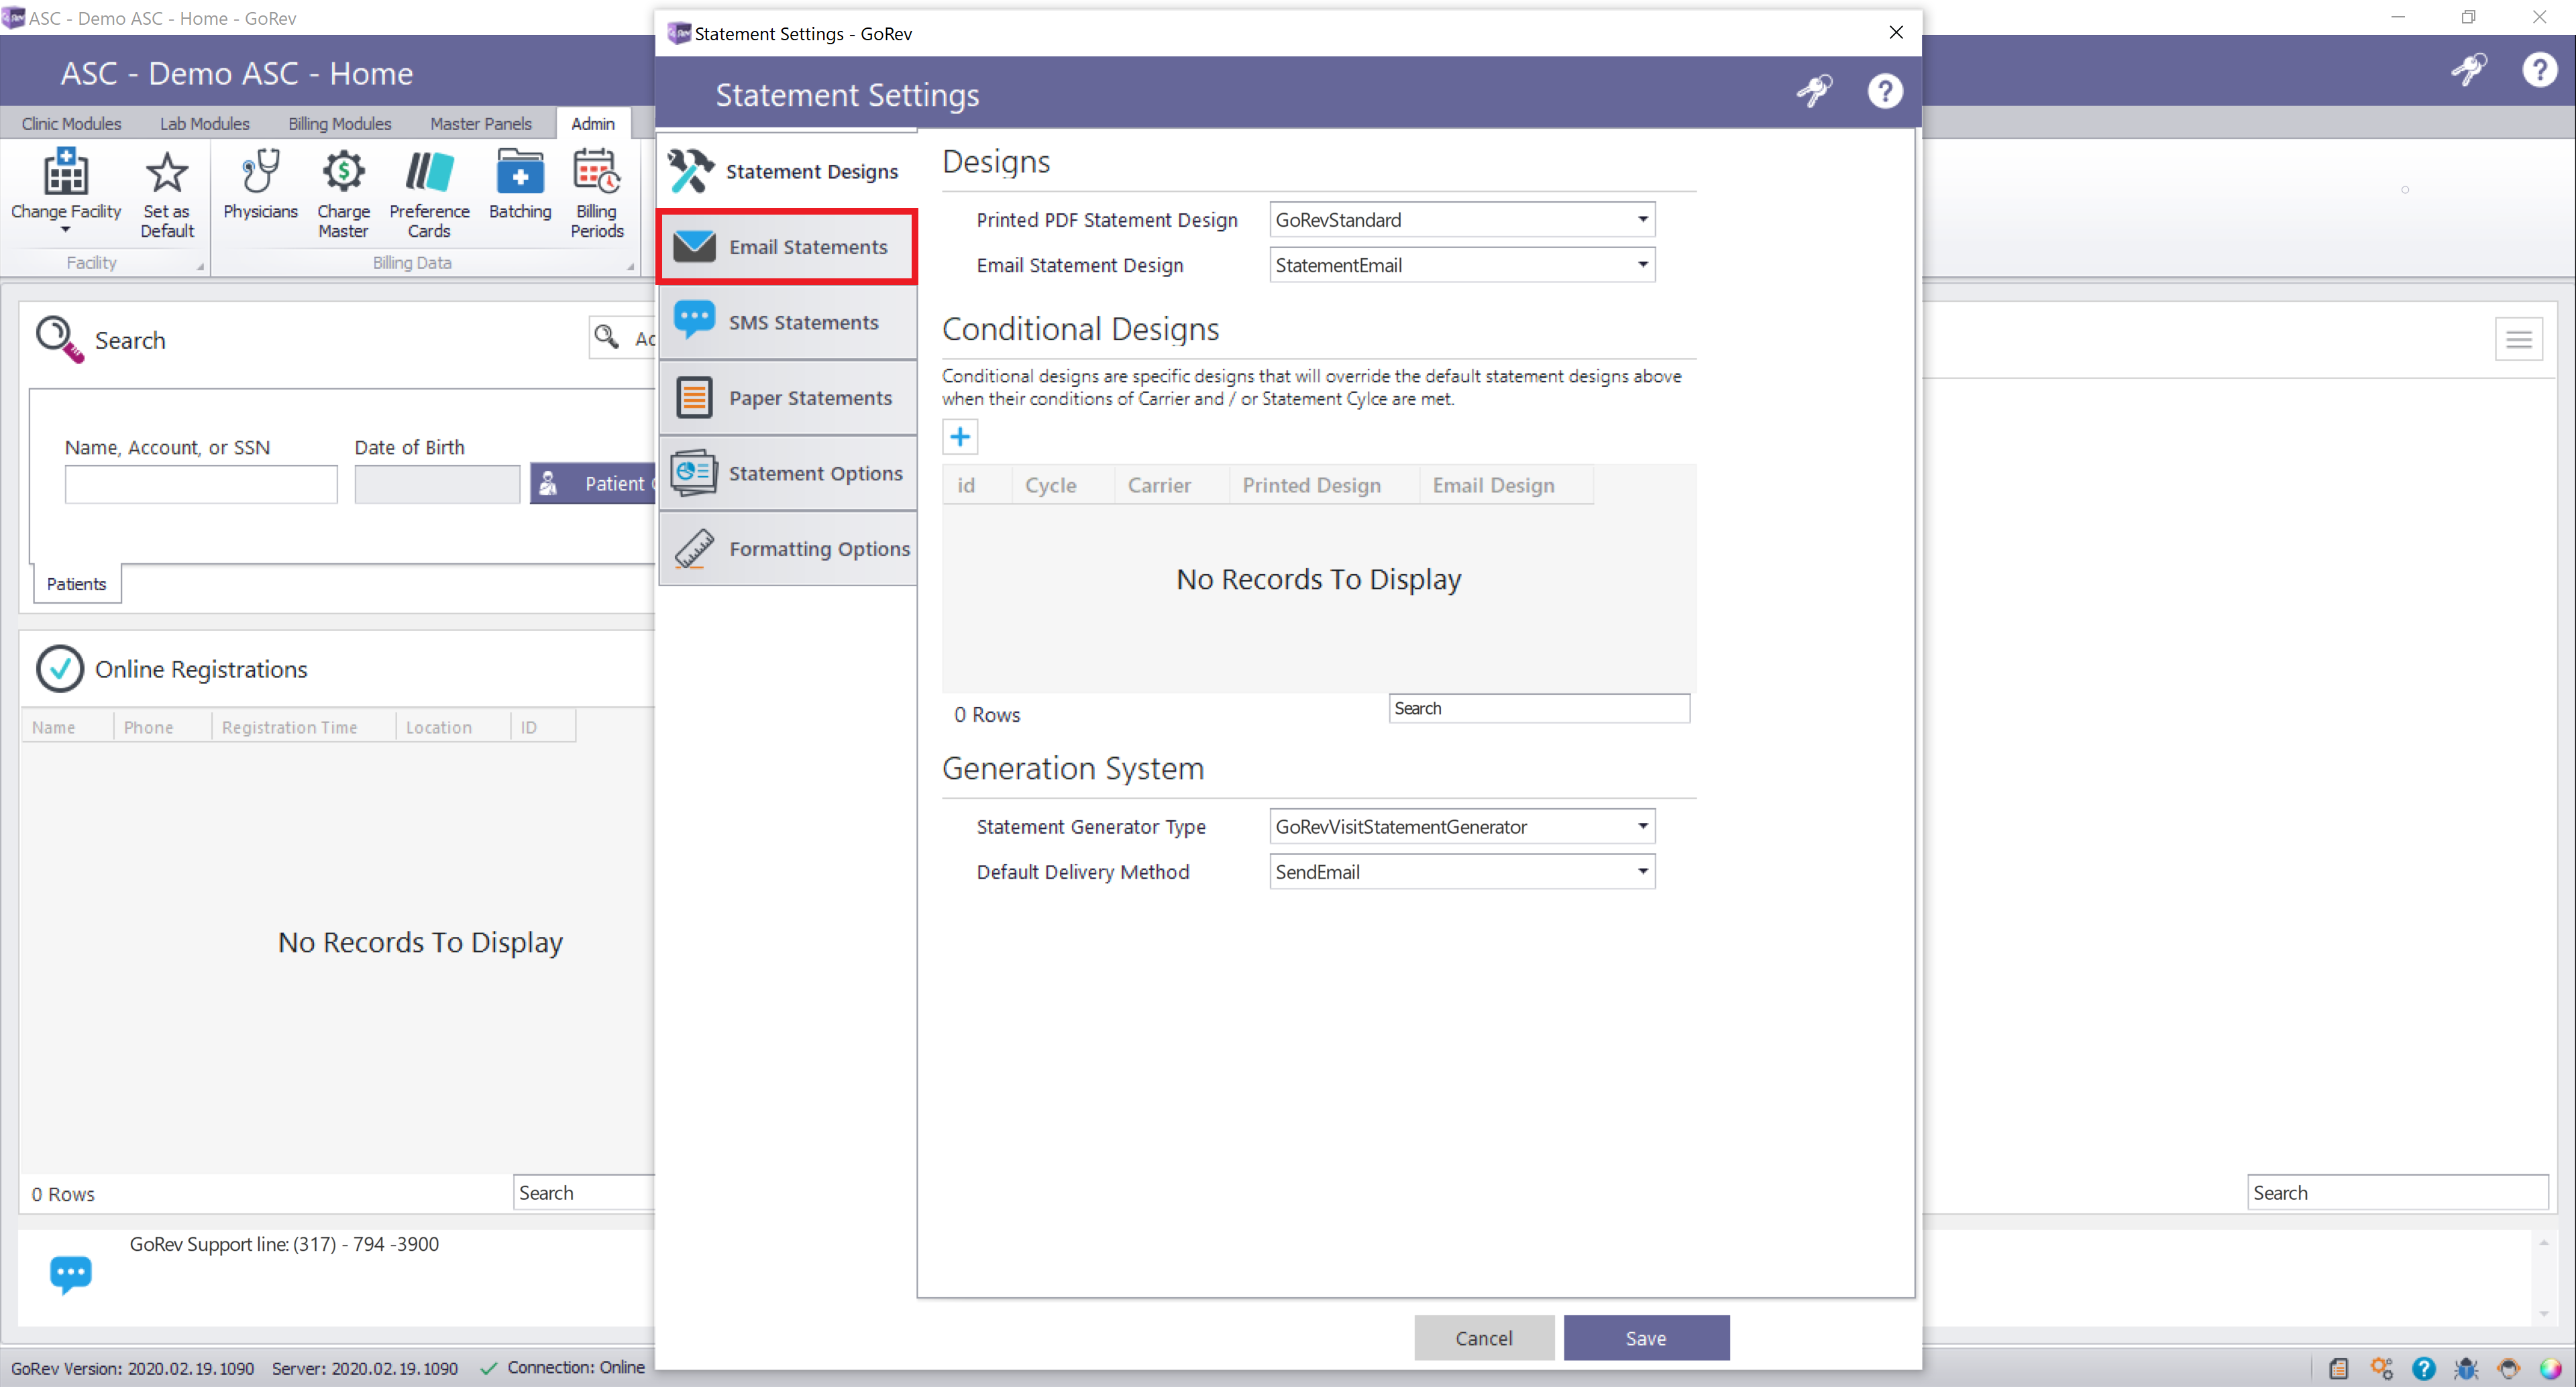Switch to the Master Panels ribbon tab
Image resolution: width=2576 pixels, height=1387 pixels.
point(480,123)
